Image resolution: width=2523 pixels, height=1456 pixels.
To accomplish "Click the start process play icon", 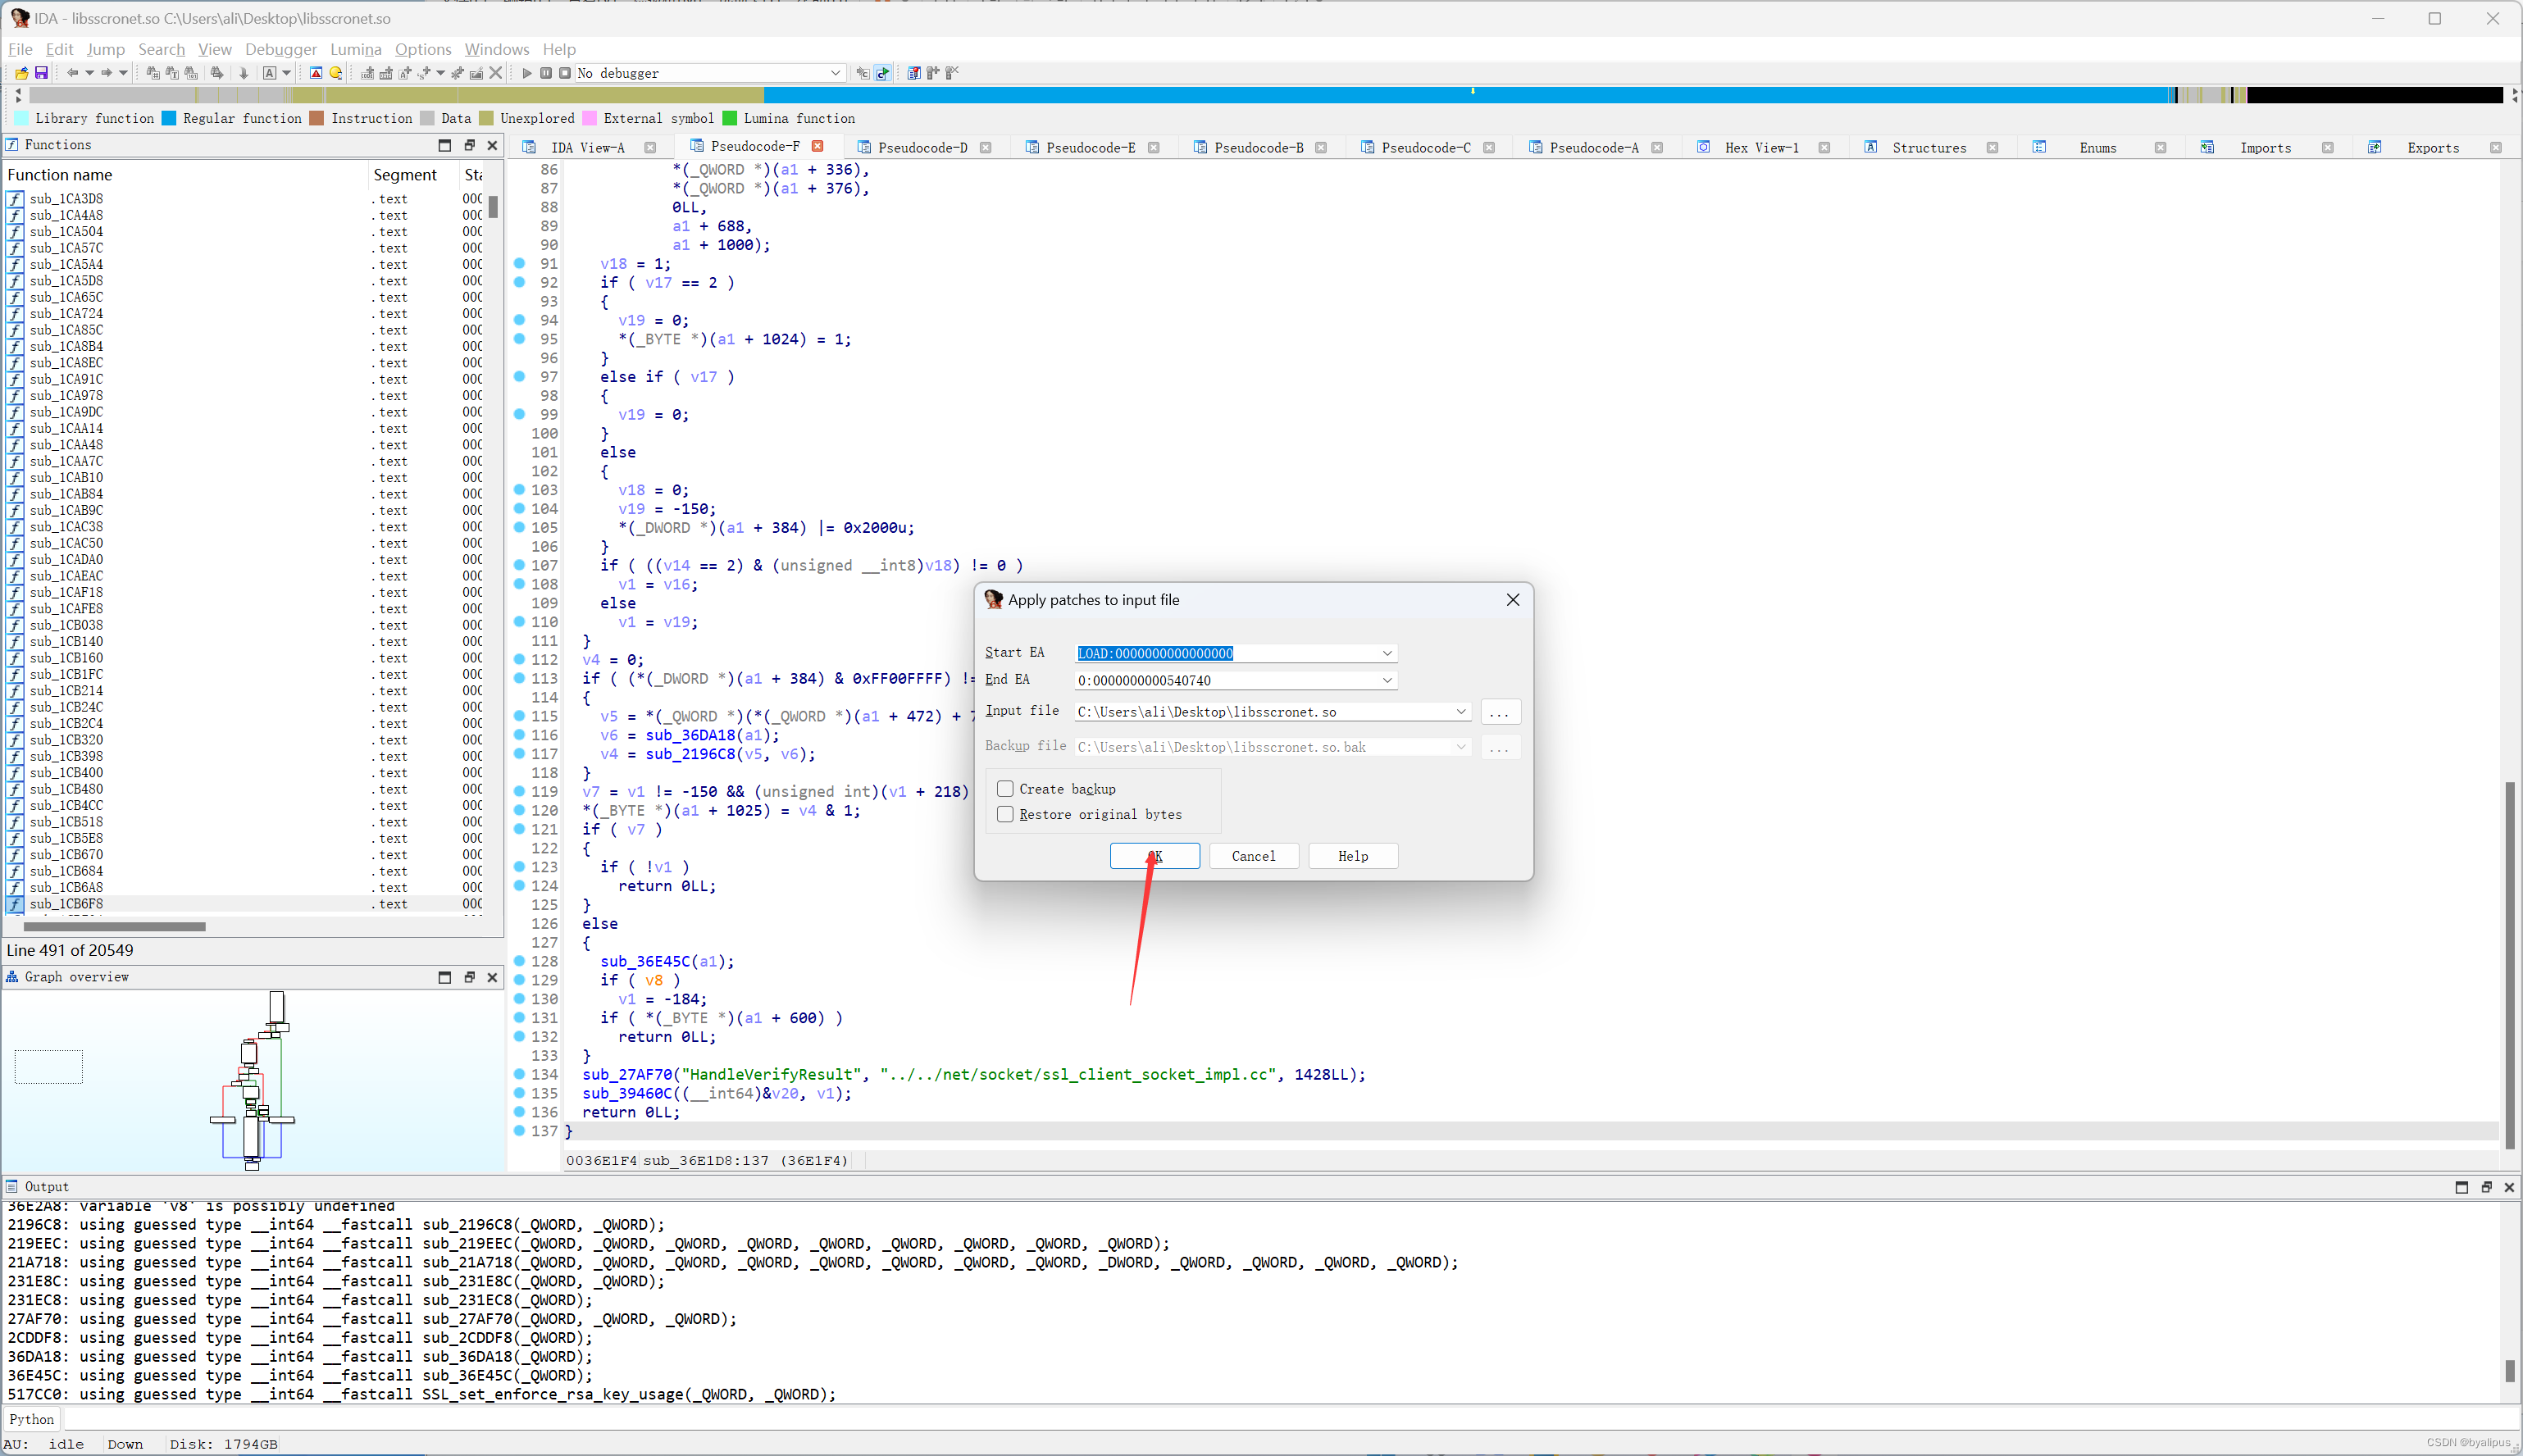I will click(x=527, y=73).
